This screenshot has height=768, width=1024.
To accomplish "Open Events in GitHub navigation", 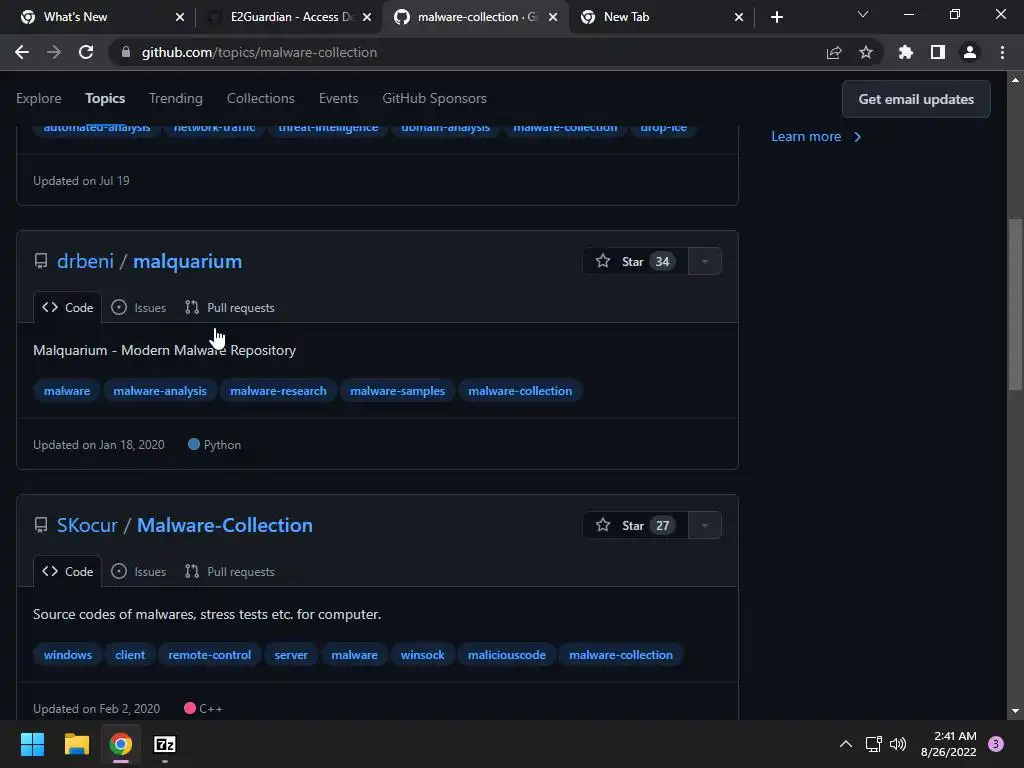I will pyautogui.click(x=338, y=98).
